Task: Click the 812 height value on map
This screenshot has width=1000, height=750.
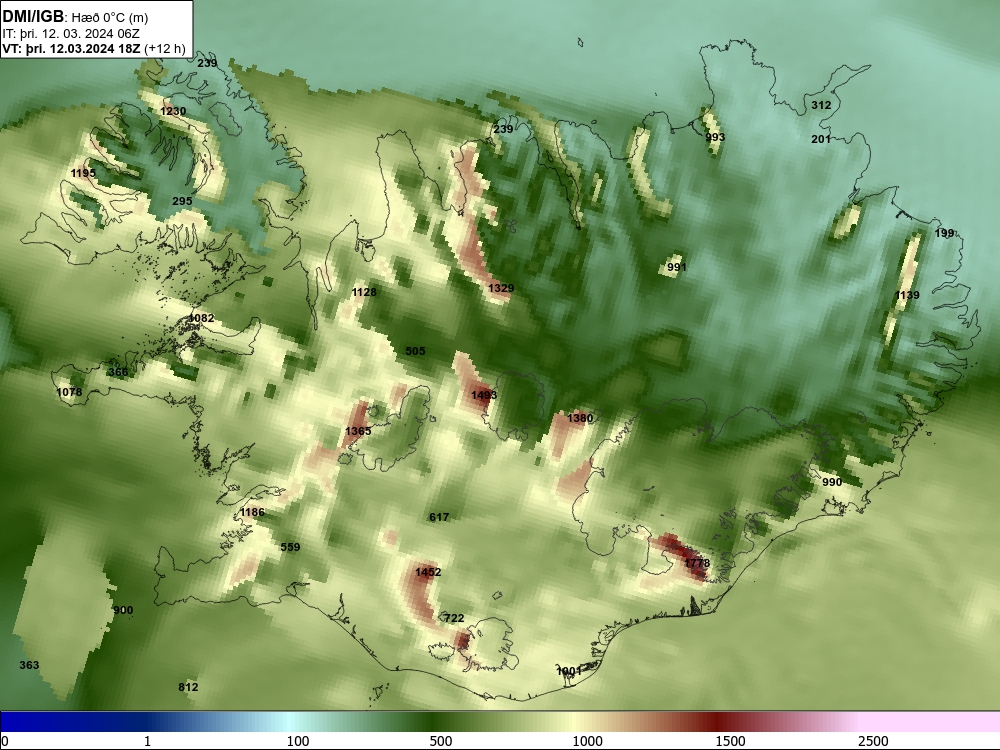Action: click(188, 687)
